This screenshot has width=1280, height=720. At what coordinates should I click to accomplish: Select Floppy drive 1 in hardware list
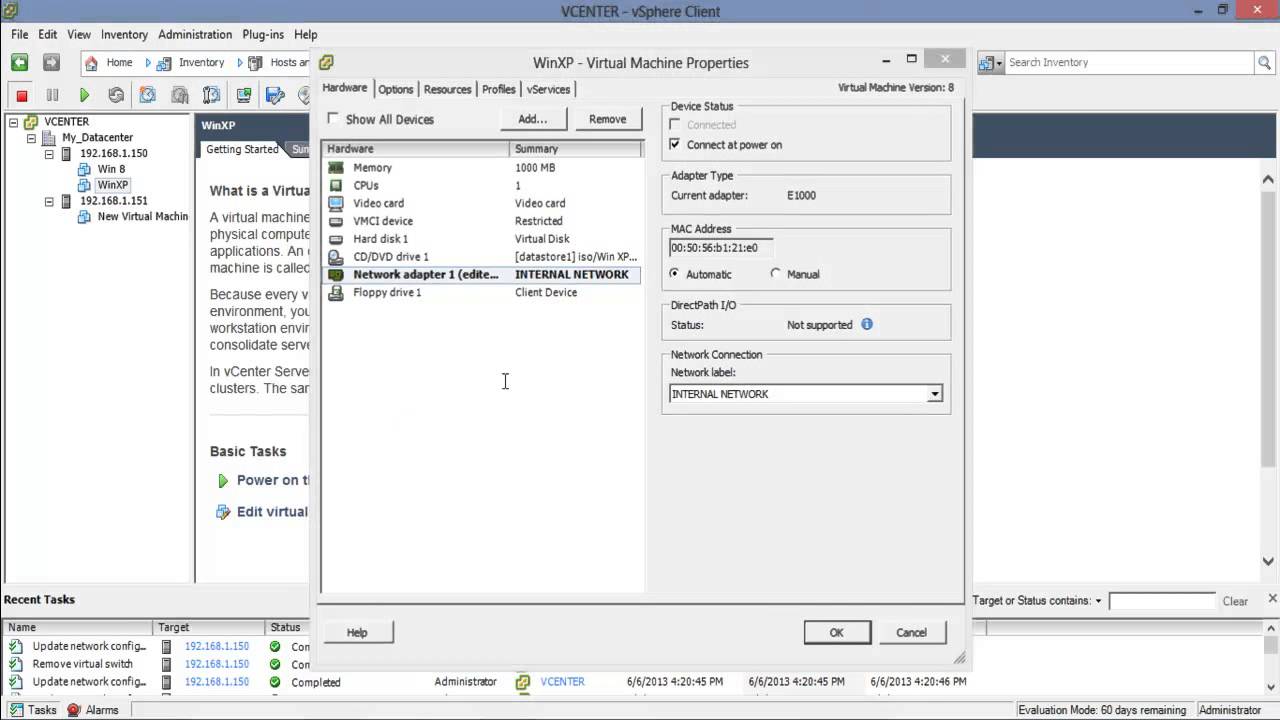click(481, 292)
